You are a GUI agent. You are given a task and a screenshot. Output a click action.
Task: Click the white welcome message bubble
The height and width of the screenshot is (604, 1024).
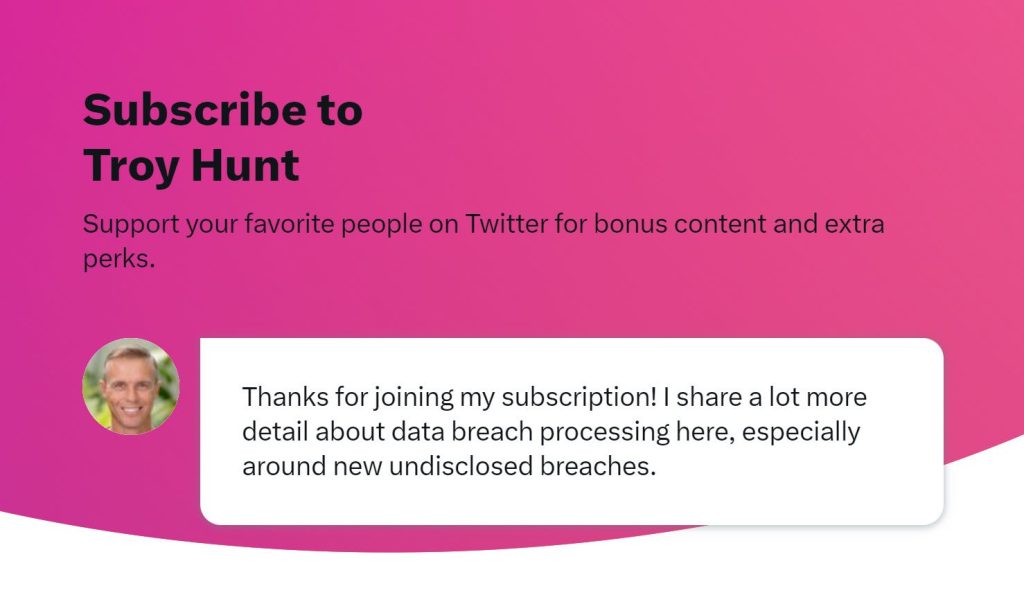[x=571, y=431]
